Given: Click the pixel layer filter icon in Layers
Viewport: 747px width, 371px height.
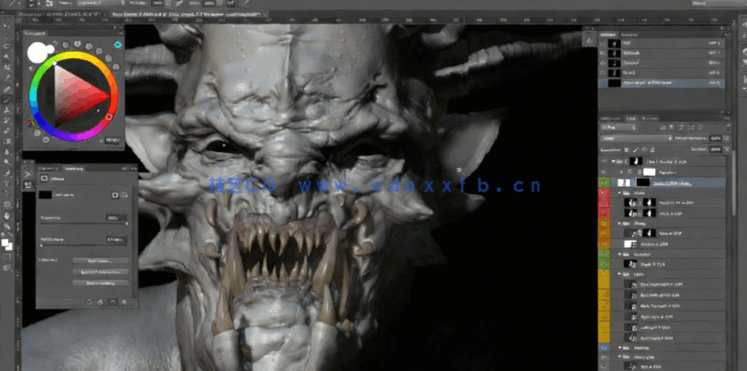Looking at the screenshot, I should pos(664,127).
